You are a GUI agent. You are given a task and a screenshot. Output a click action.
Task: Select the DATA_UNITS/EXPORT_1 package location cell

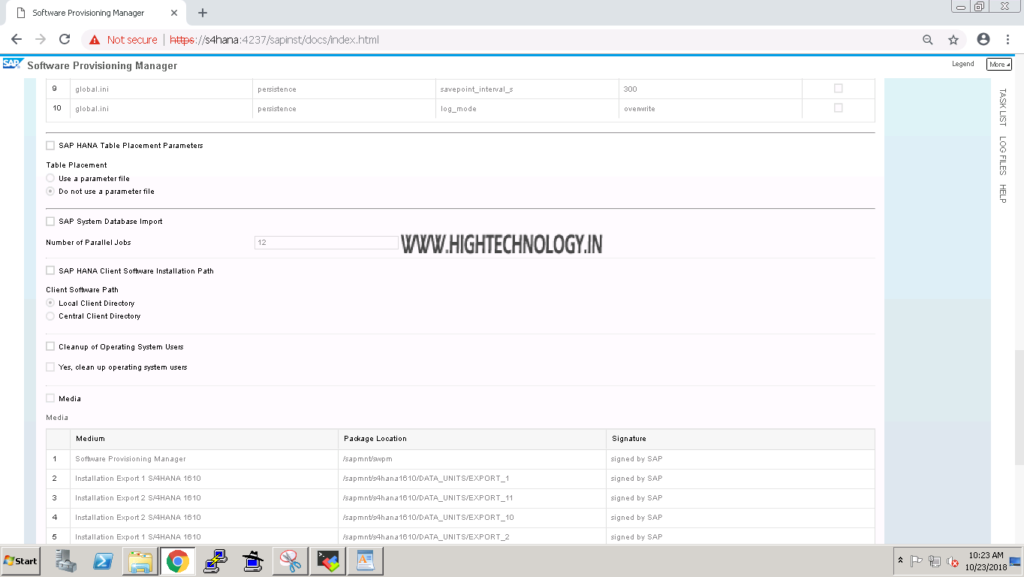(x=472, y=478)
